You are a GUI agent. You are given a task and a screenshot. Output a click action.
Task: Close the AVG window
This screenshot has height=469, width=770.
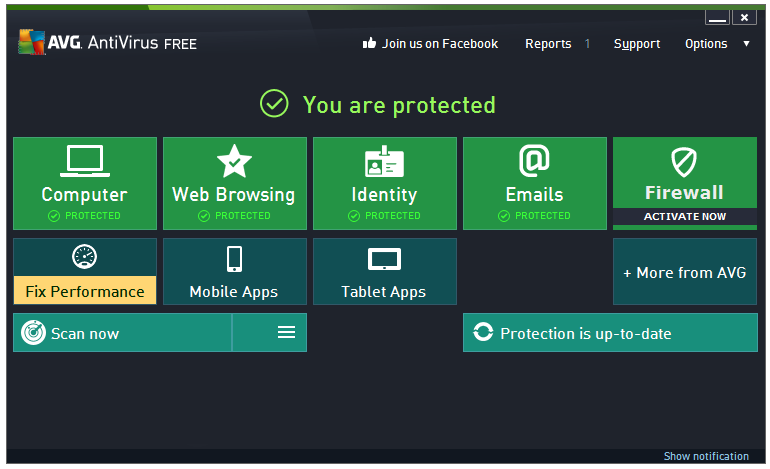click(744, 17)
